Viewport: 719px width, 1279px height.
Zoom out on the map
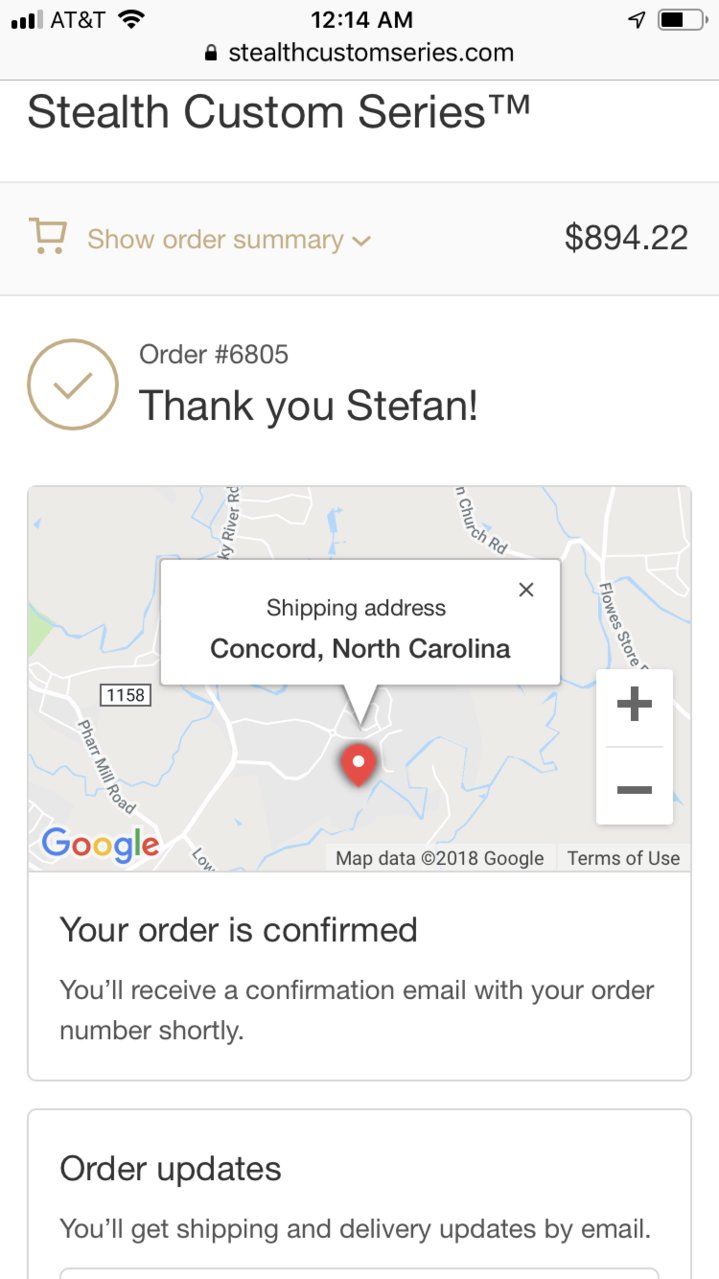(634, 788)
